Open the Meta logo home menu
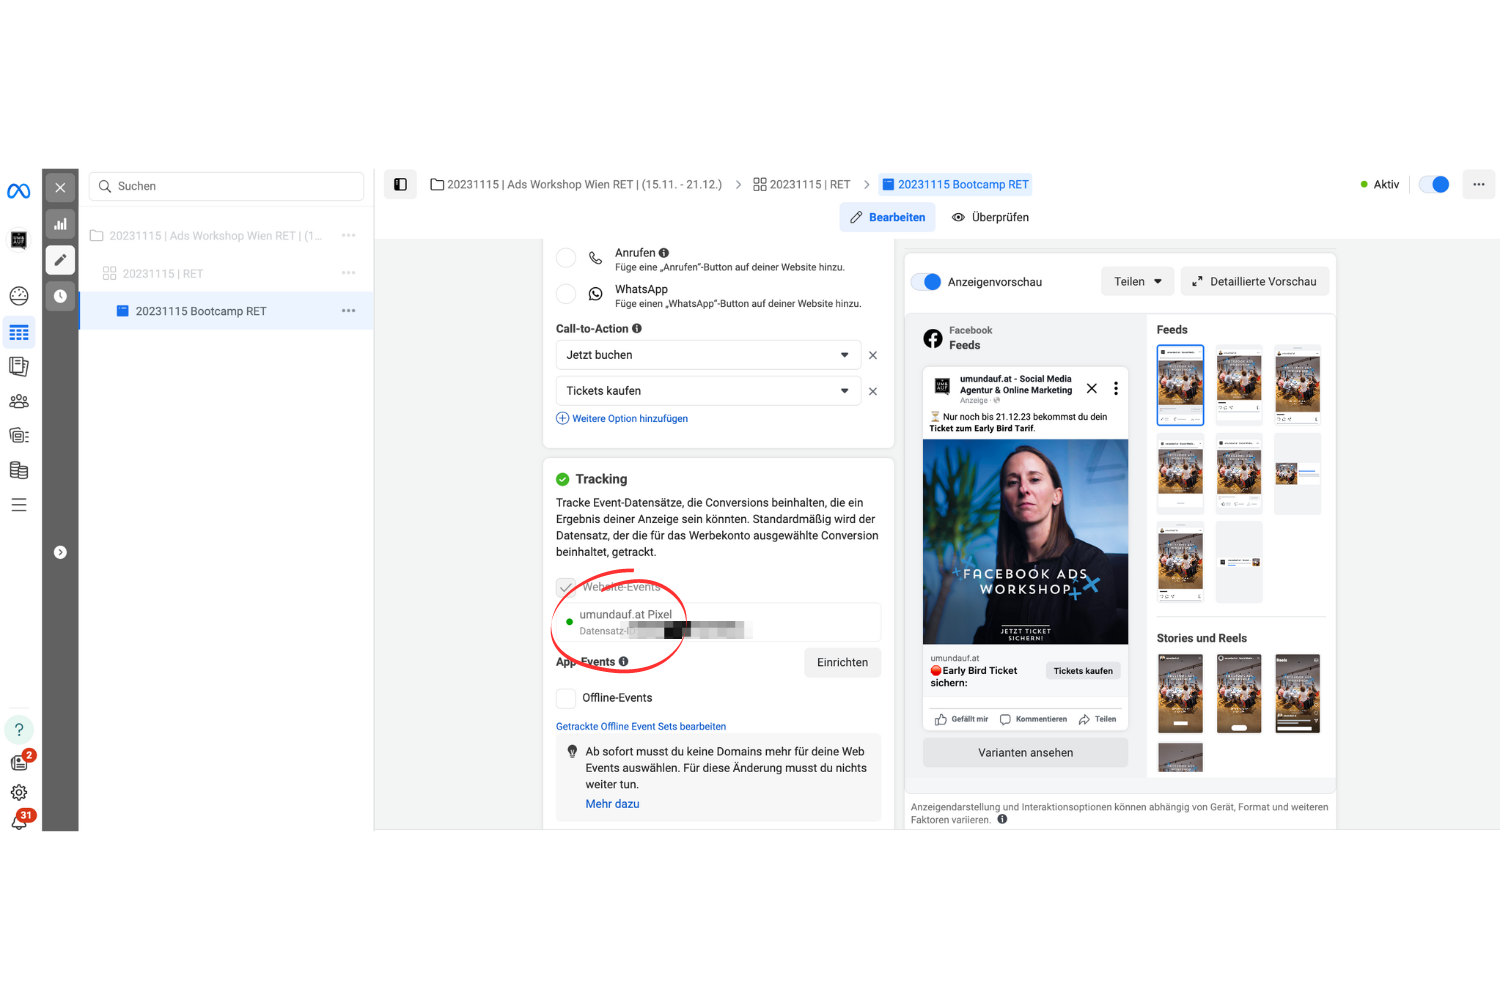The image size is (1500, 1000). (18, 191)
